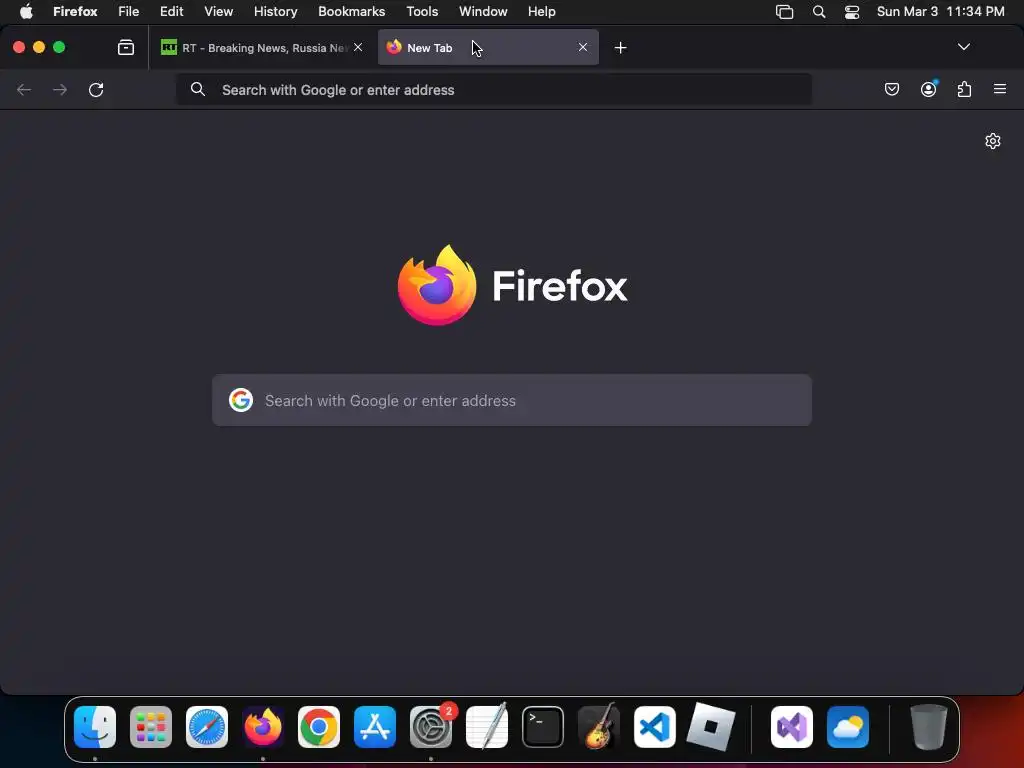Open the View menu
Image resolution: width=1024 pixels, height=768 pixels.
pyautogui.click(x=218, y=11)
